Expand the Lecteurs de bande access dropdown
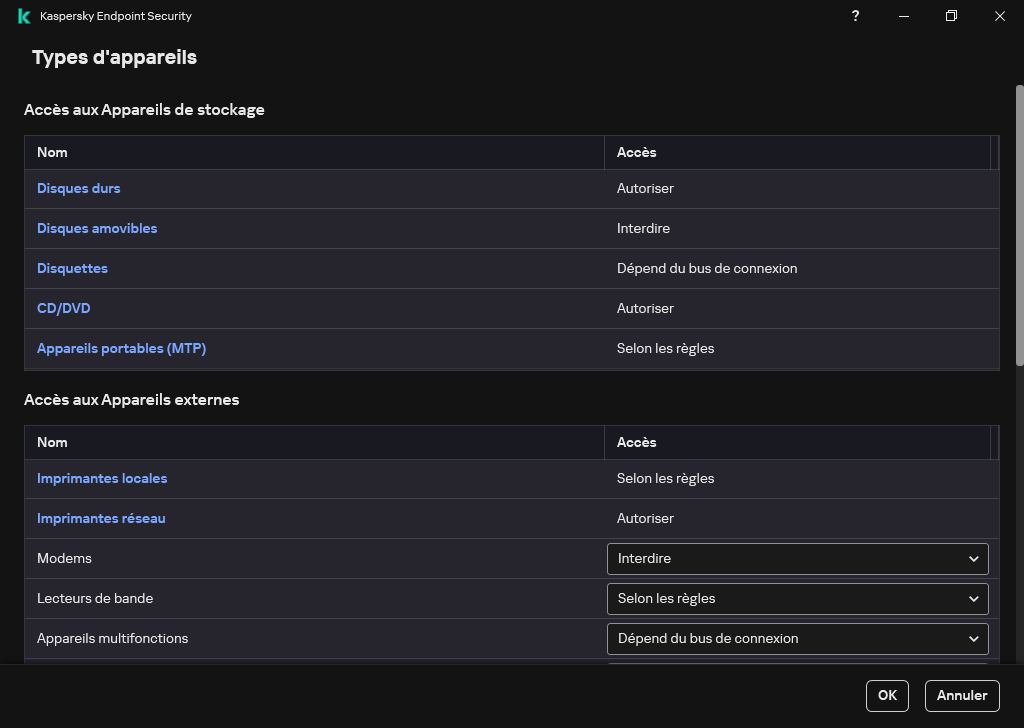 [x=797, y=599]
